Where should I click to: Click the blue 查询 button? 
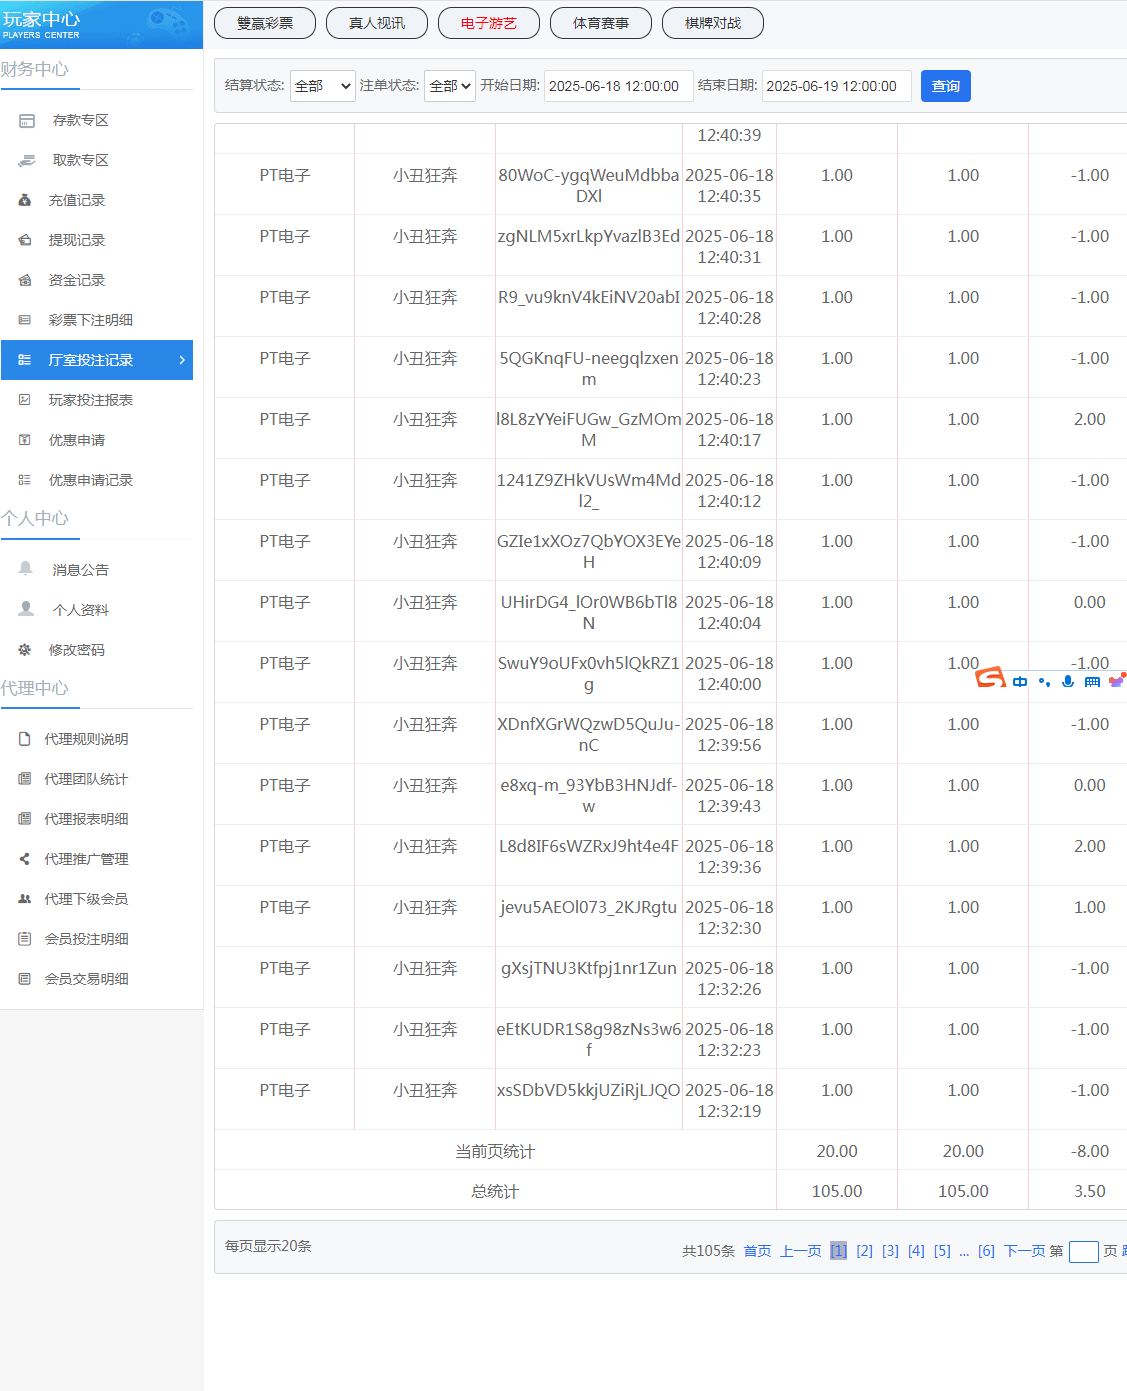click(x=945, y=86)
